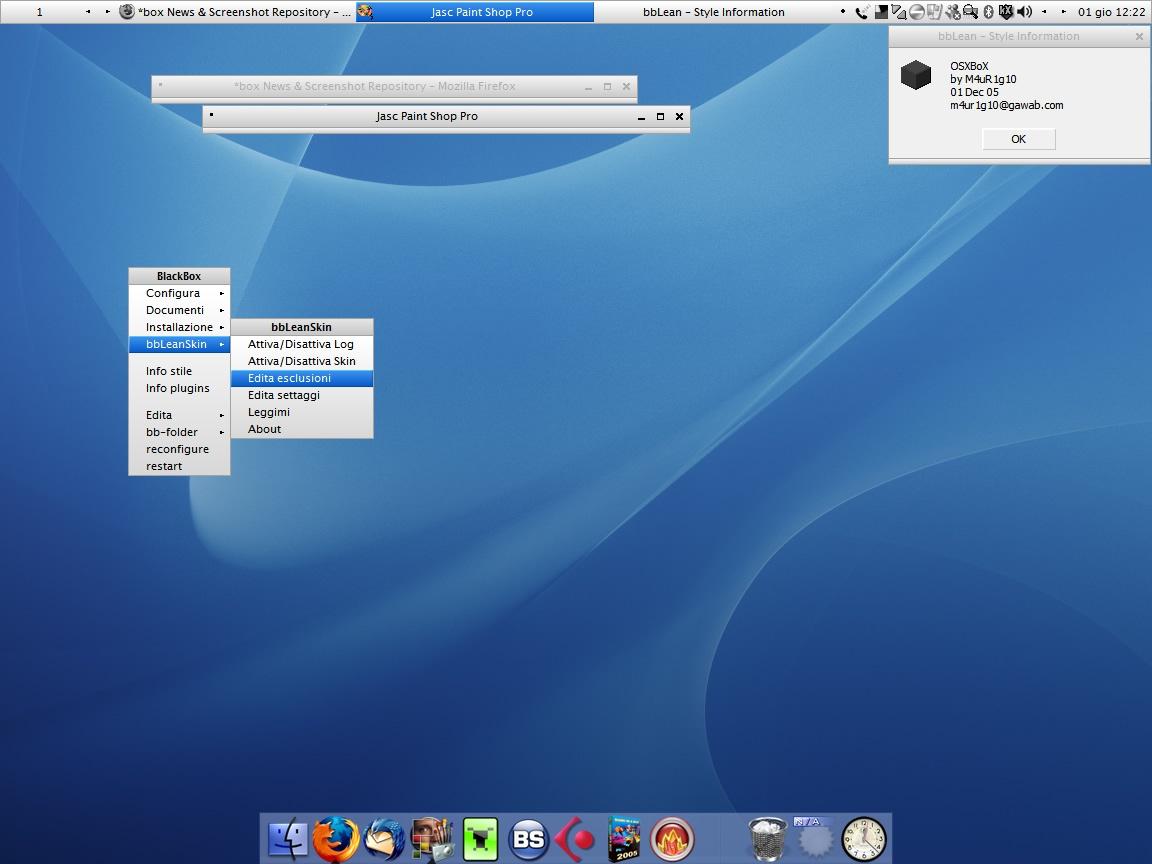Click the left arrow before the clock
The width and height of the screenshot is (1152, 864).
[1044, 12]
